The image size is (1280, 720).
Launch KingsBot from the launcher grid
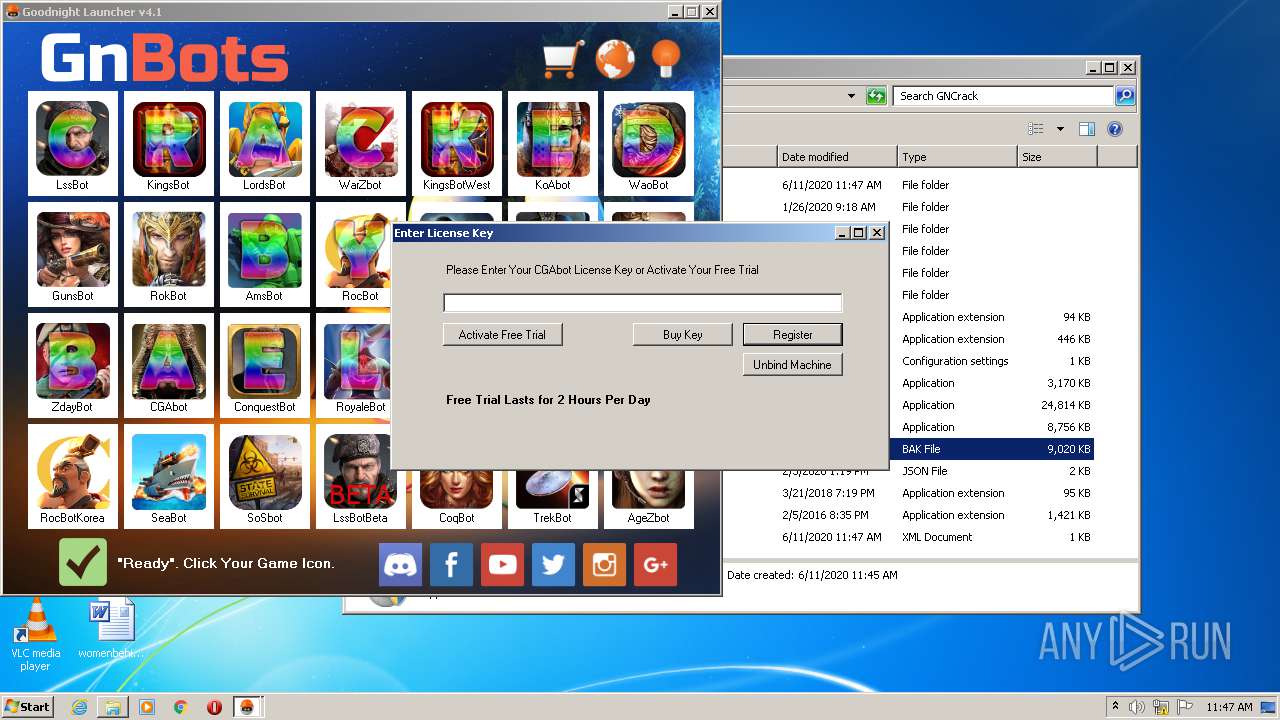pyautogui.click(x=168, y=143)
